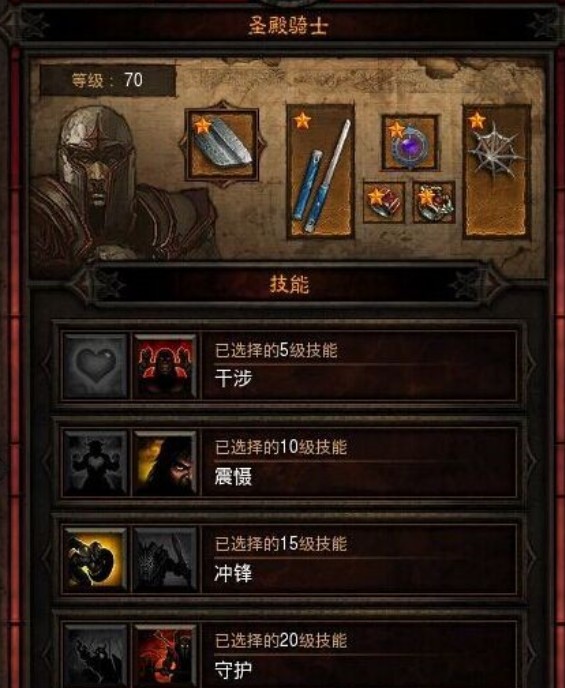Select the jeweled ring item slot
This screenshot has height=688, width=565.
point(434,202)
